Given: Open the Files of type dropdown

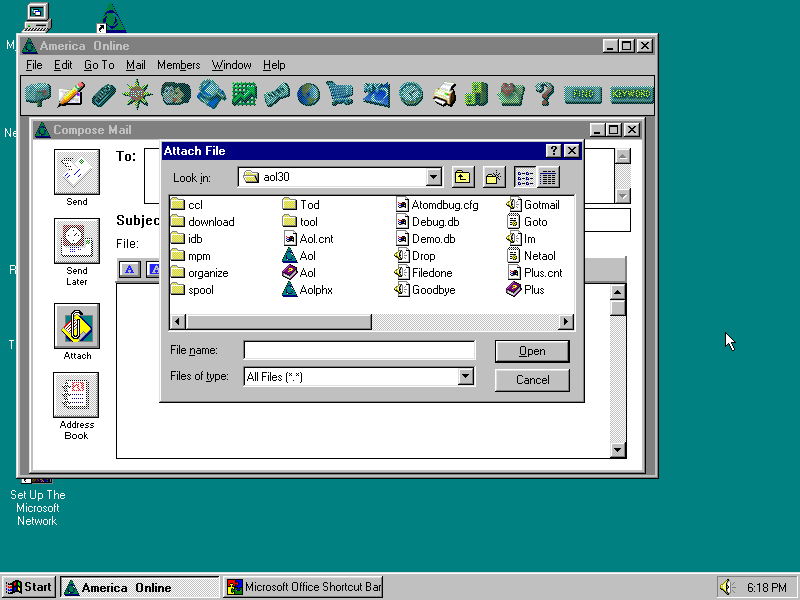Looking at the screenshot, I should tap(465, 377).
